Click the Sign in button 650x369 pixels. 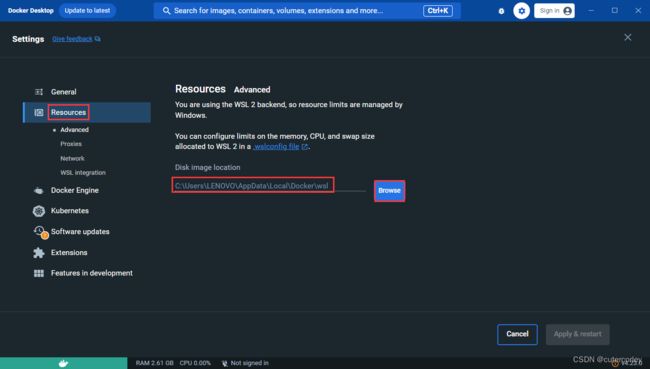(x=554, y=11)
